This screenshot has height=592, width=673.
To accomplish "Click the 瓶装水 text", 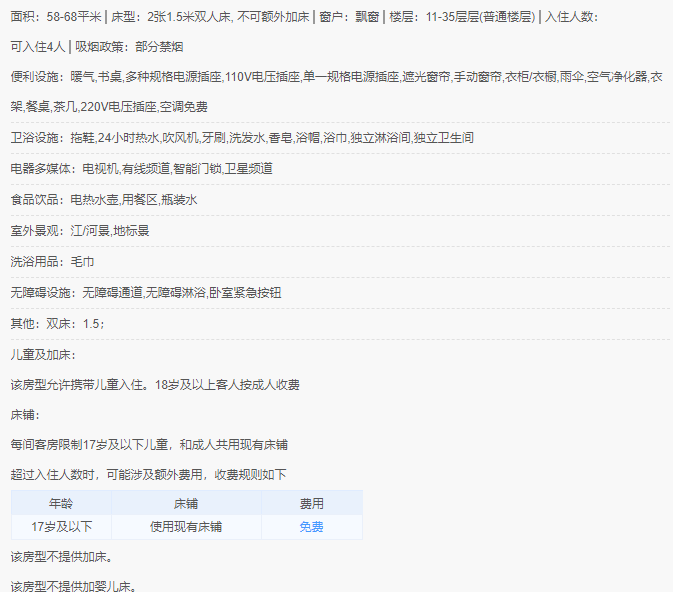I will point(179,200).
